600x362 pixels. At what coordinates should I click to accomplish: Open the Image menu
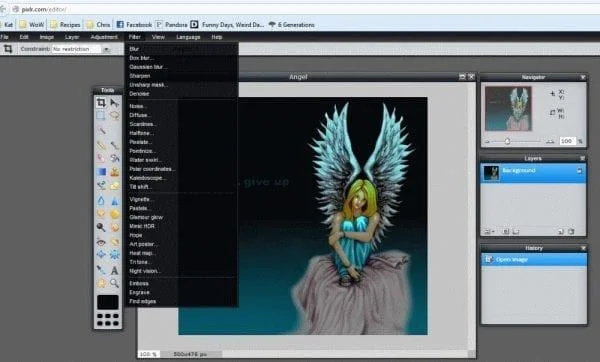tap(47, 37)
